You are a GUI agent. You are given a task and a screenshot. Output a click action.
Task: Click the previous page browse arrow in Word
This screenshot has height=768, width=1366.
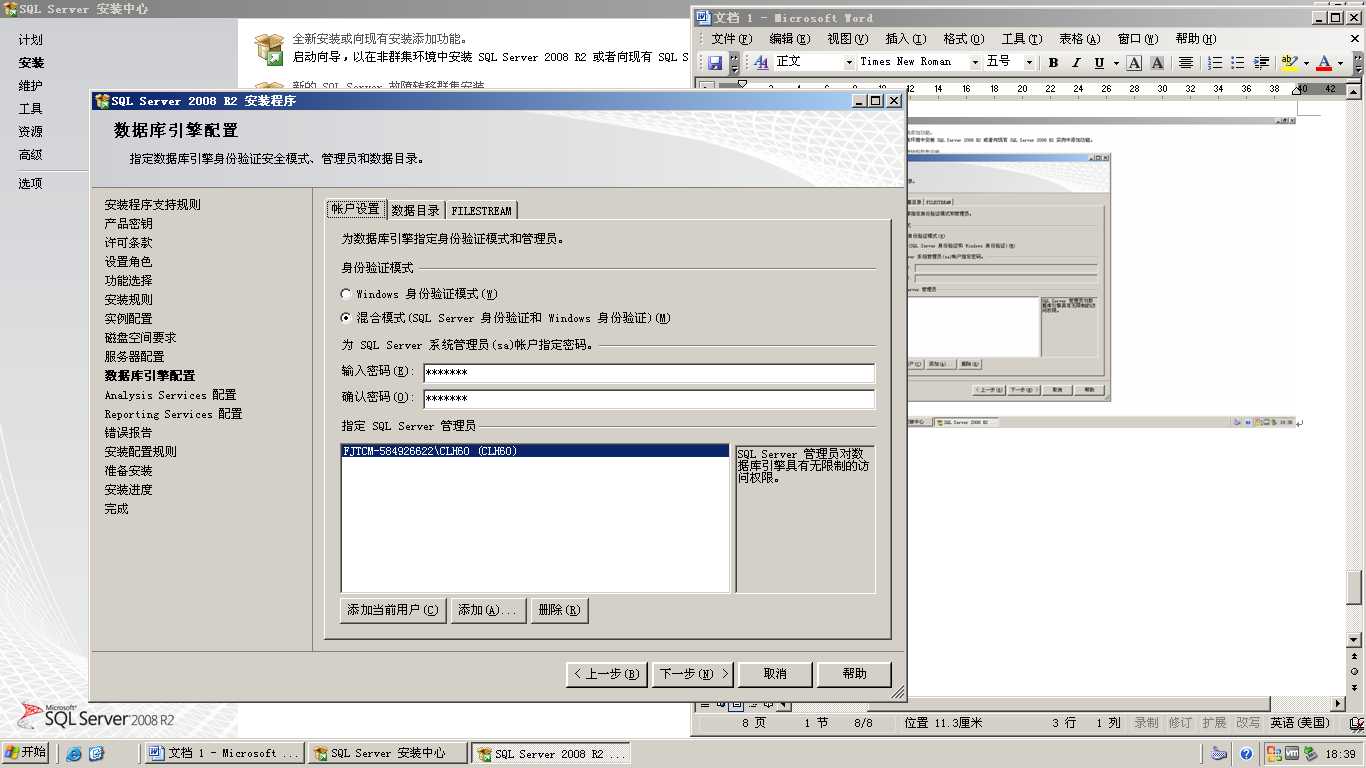pos(1355,657)
